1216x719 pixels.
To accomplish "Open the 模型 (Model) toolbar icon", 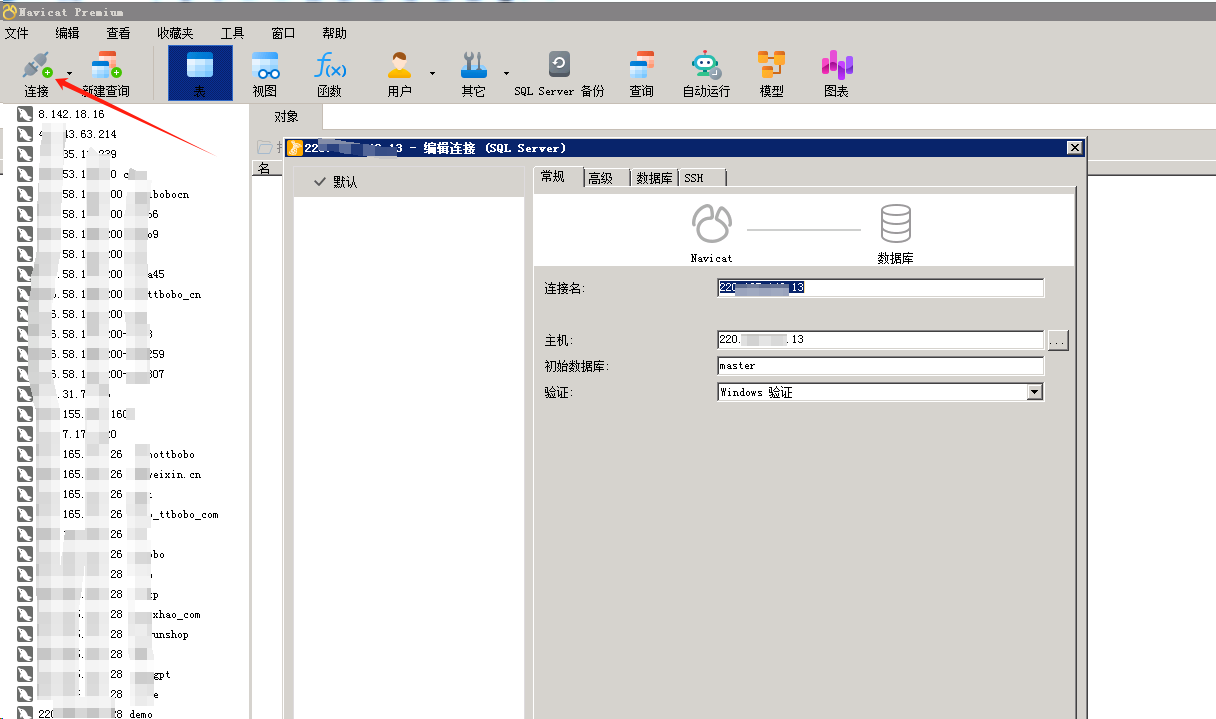I will [771, 66].
